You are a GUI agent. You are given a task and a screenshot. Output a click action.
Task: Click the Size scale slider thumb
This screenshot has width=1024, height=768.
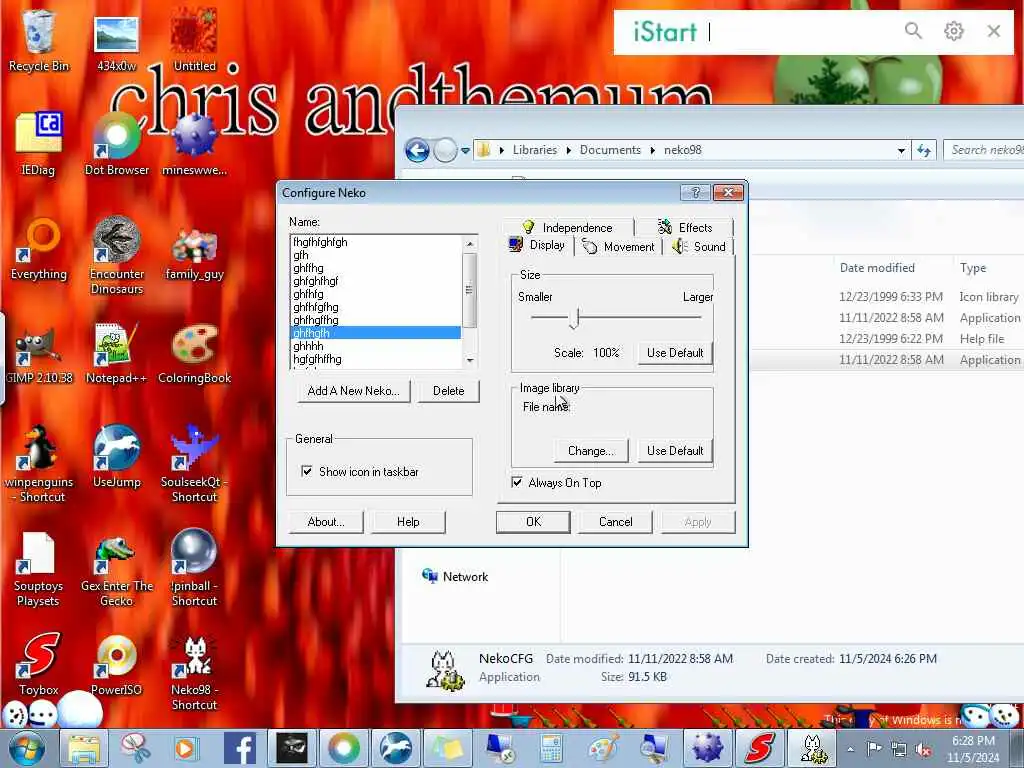(x=574, y=318)
